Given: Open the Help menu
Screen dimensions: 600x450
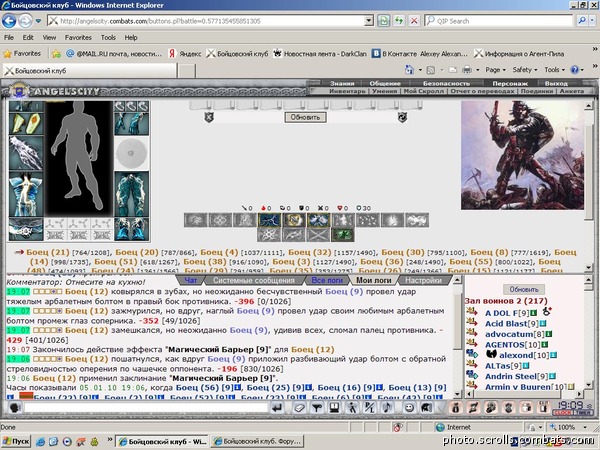Looking at the screenshot, I should point(131,38).
